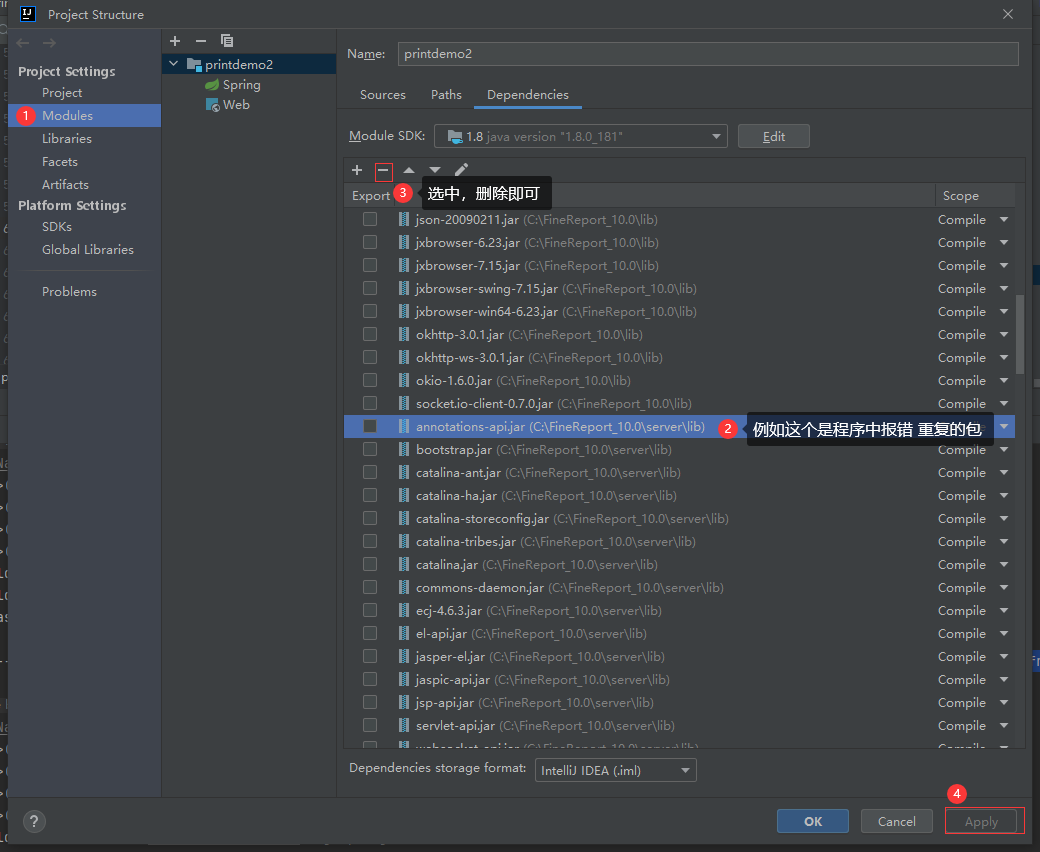Click the module Name input field
This screenshot has width=1040, height=852.
point(708,54)
